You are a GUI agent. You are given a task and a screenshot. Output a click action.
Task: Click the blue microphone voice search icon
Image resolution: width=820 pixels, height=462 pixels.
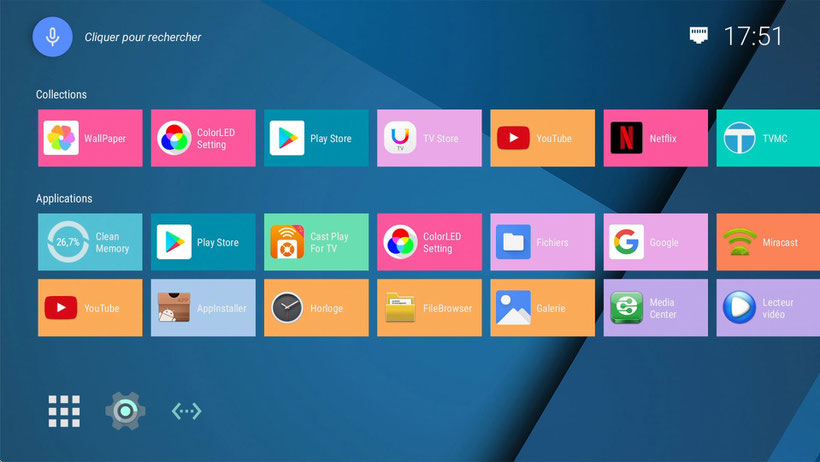point(52,37)
